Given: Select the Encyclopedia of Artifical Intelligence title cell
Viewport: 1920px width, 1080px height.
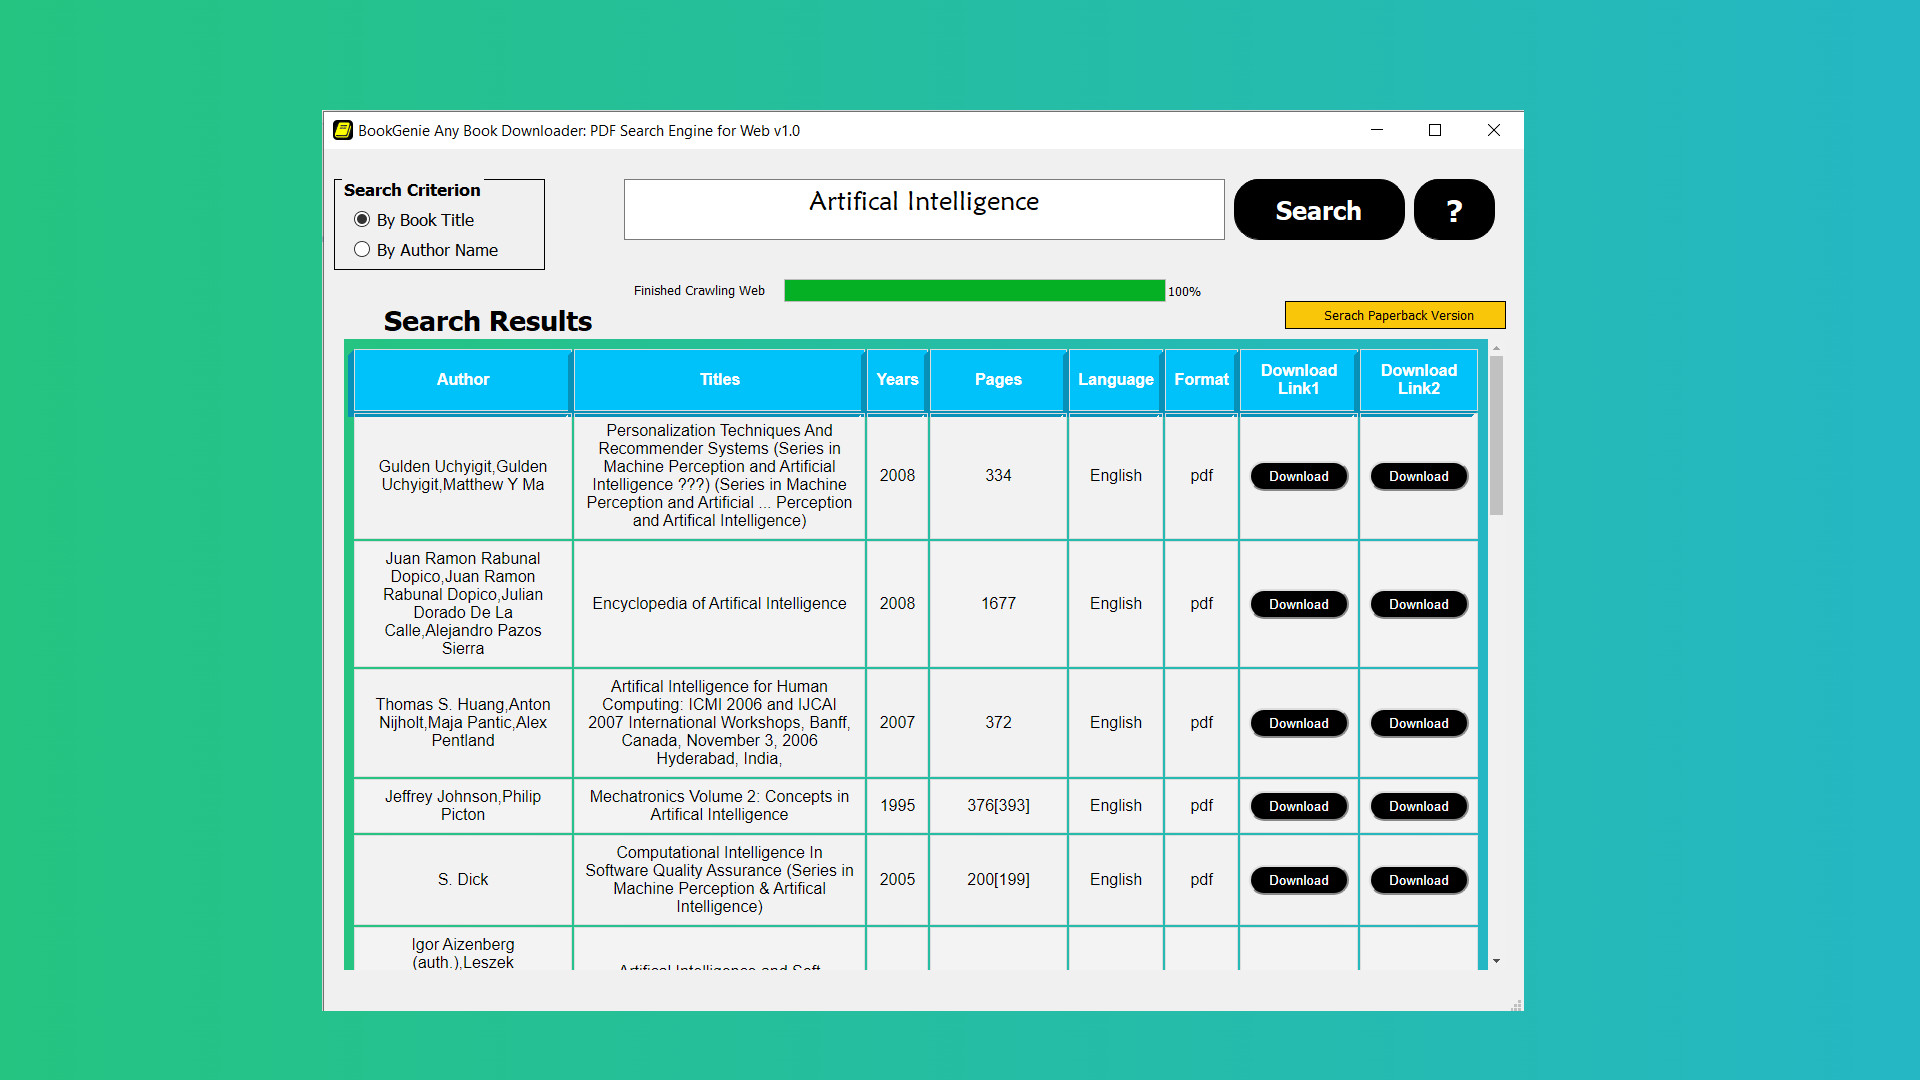Looking at the screenshot, I should click(x=719, y=604).
